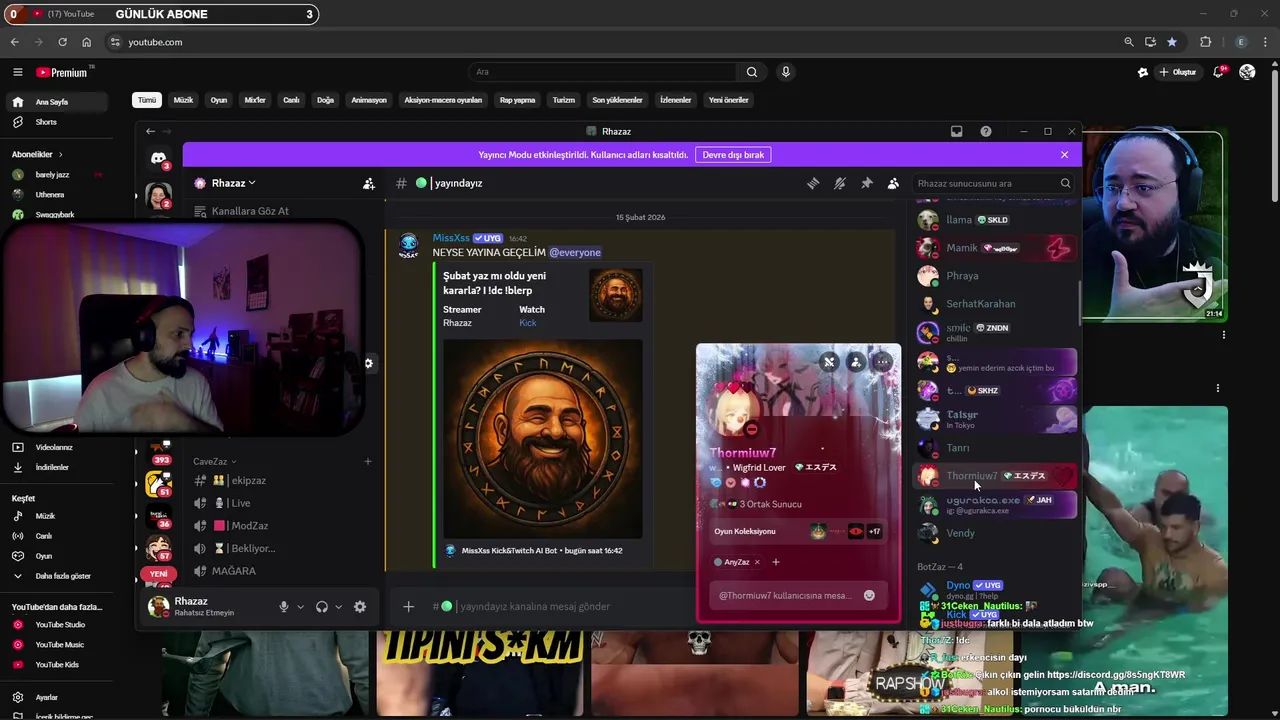Select Müzik chip on YouTube

(x=183, y=100)
